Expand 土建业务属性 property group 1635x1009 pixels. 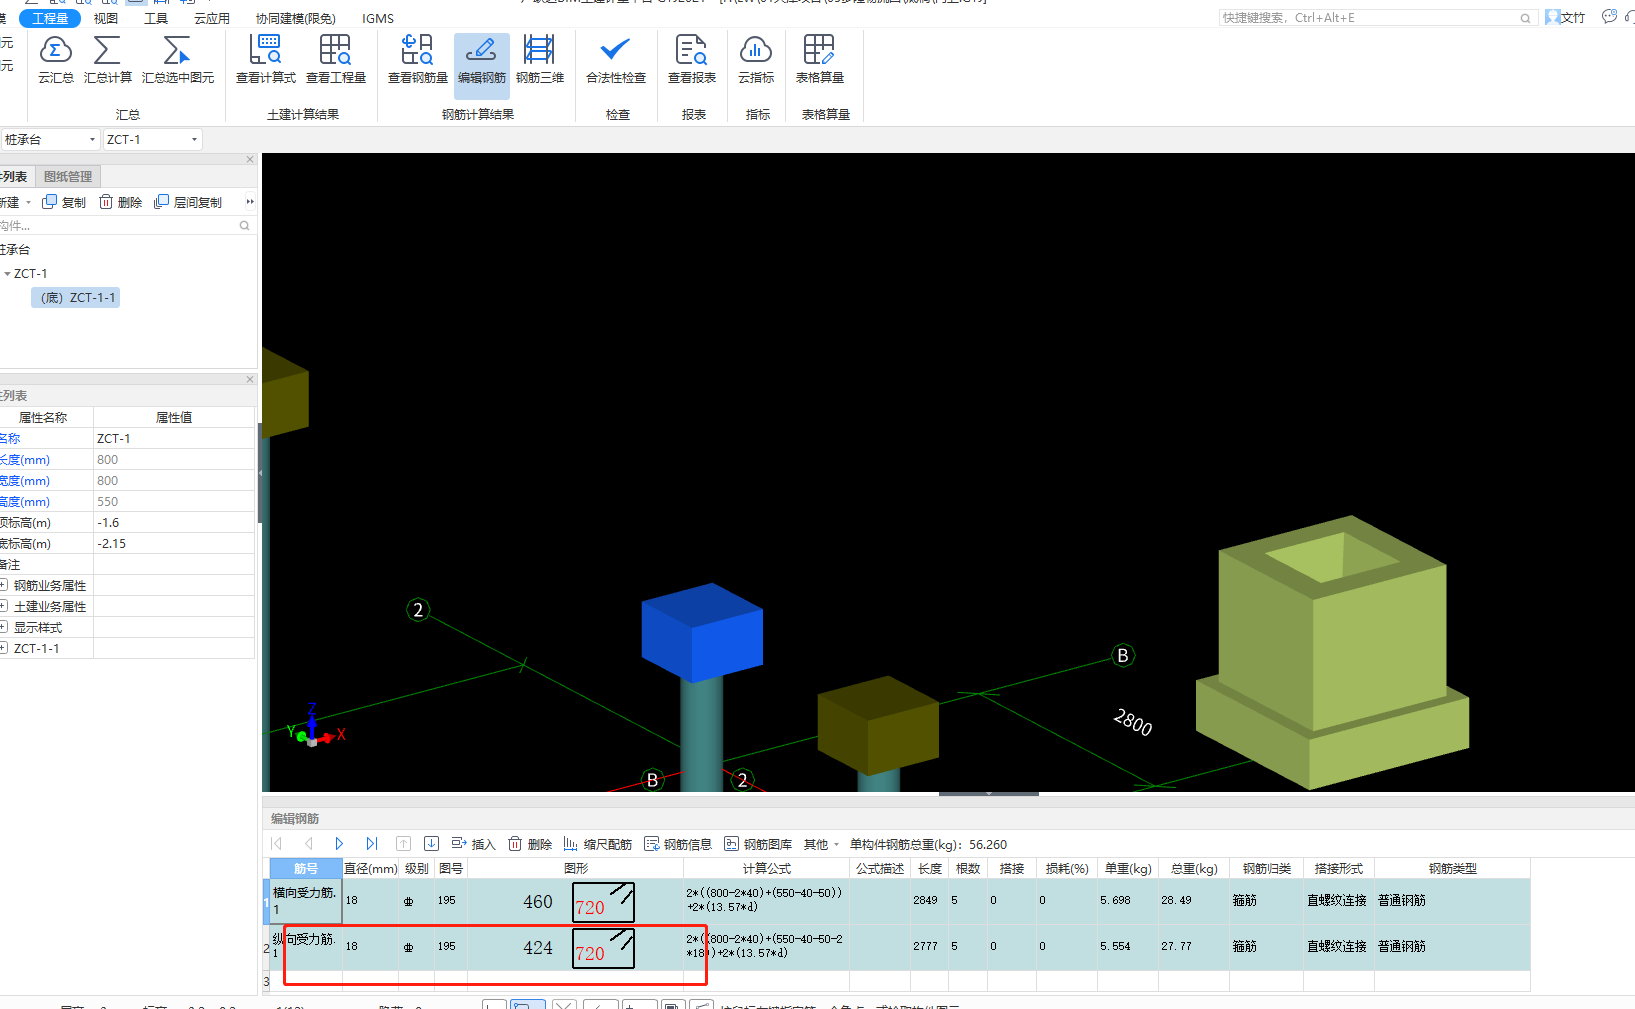click(x=4, y=606)
